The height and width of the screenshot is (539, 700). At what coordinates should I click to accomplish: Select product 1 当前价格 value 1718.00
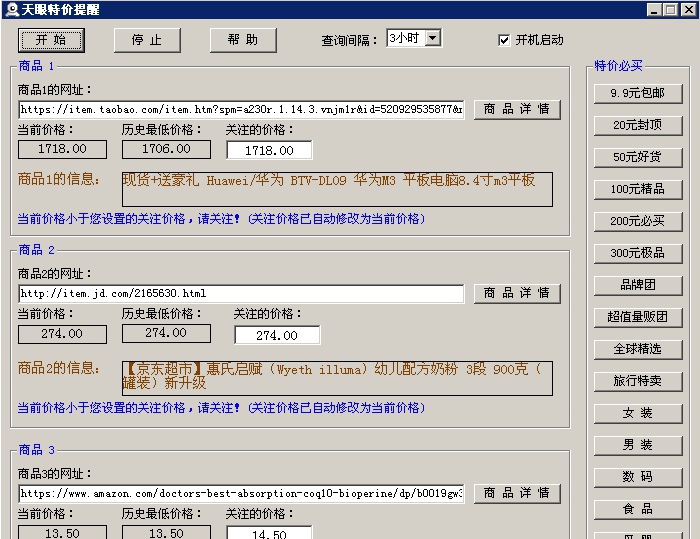pyautogui.click(x=62, y=149)
